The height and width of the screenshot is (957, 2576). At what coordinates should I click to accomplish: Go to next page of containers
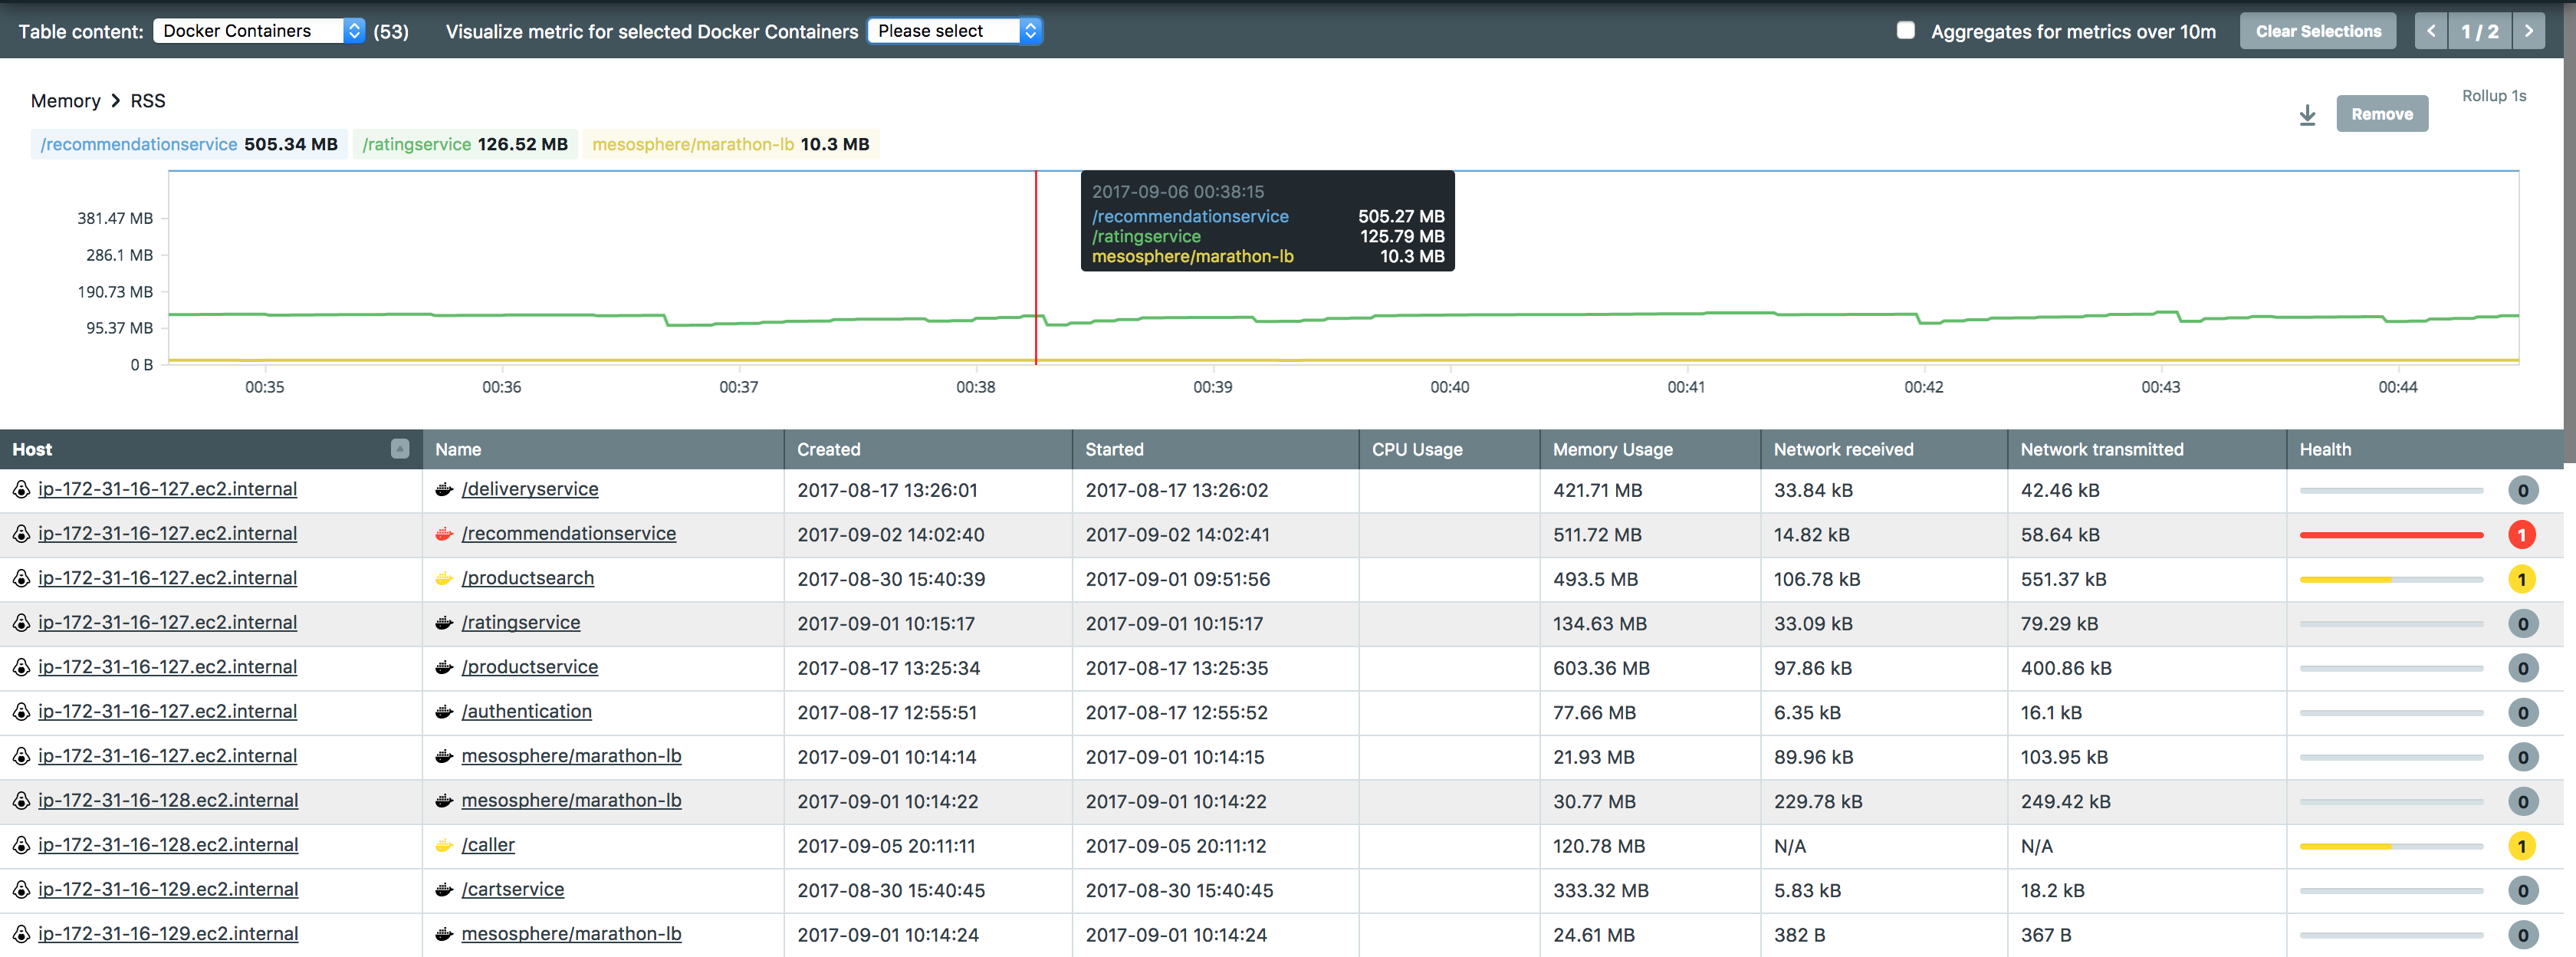pyautogui.click(x=2528, y=31)
